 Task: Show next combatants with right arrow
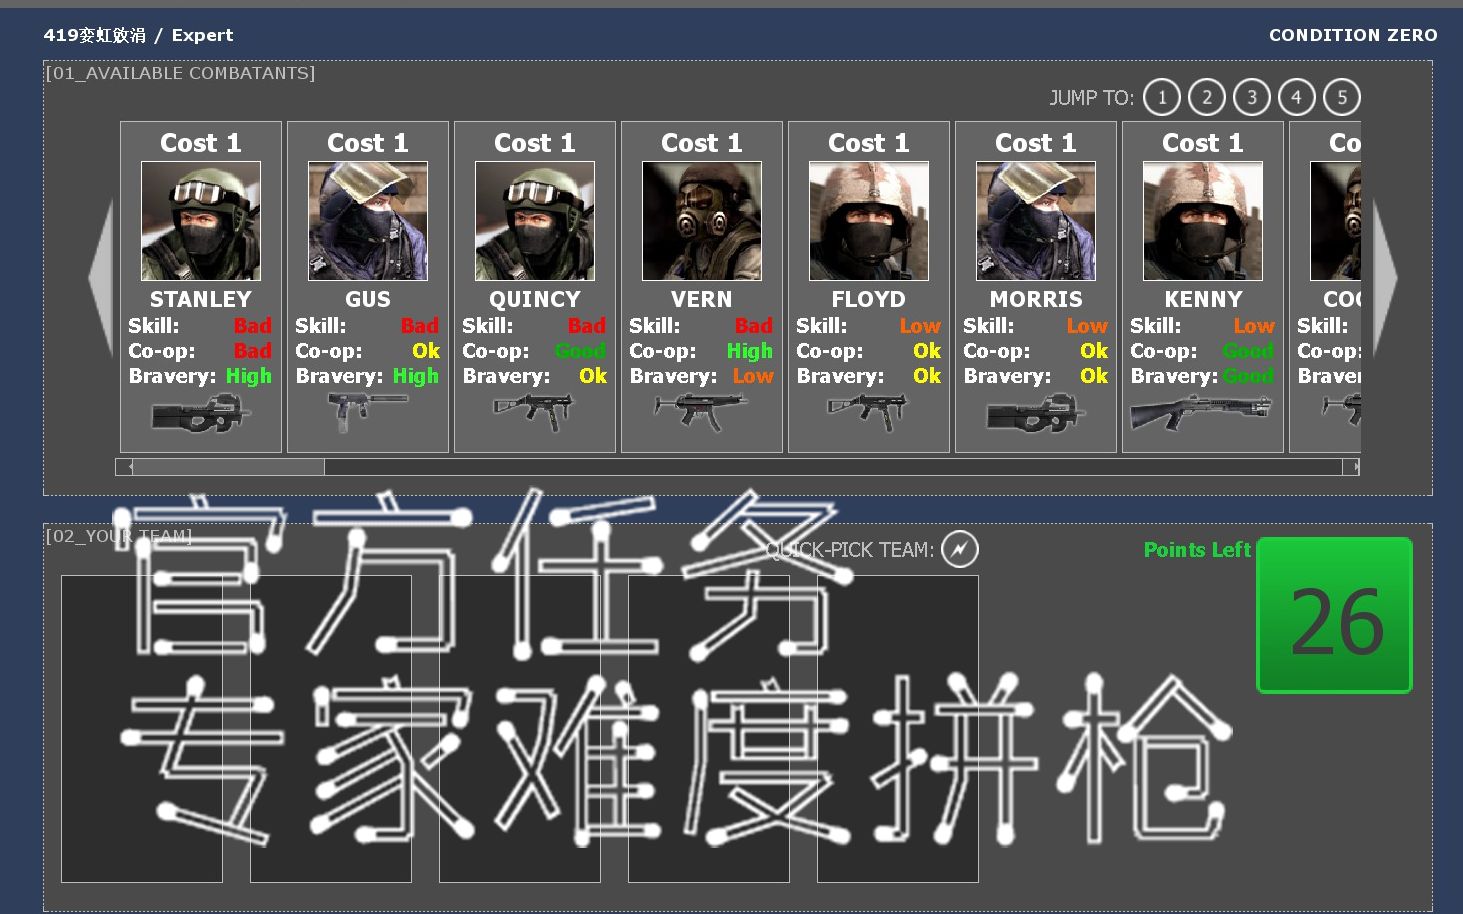point(1385,277)
